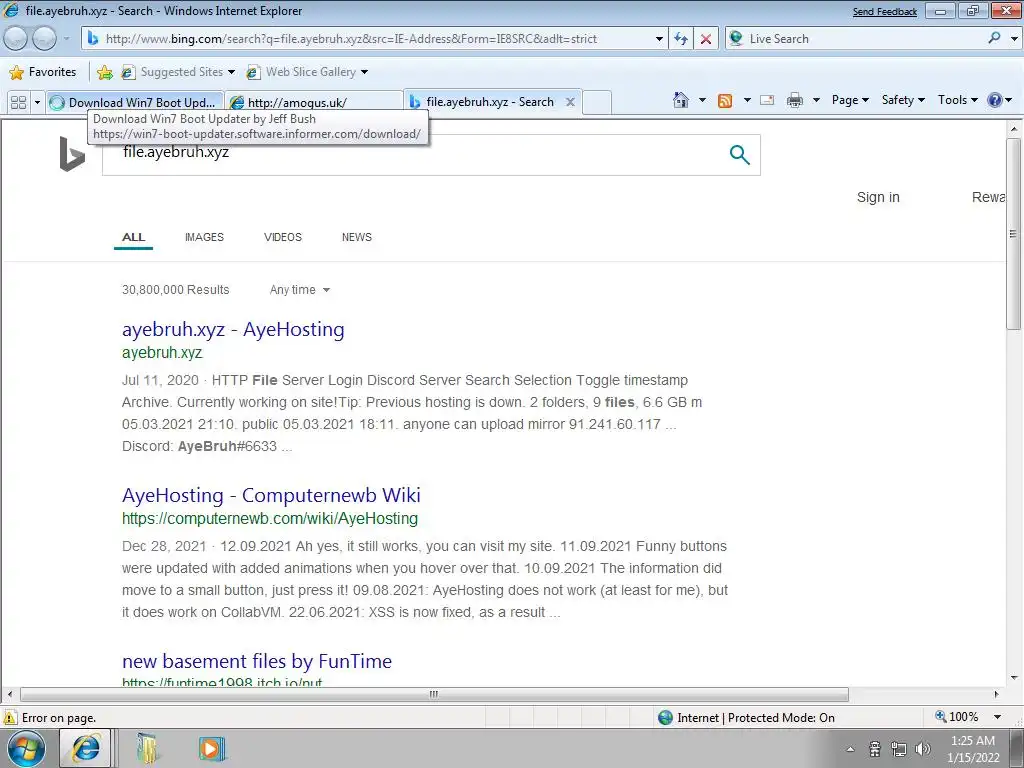This screenshot has height=768, width=1024.
Task: Switch to IMAGES results tab
Action: point(204,237)
